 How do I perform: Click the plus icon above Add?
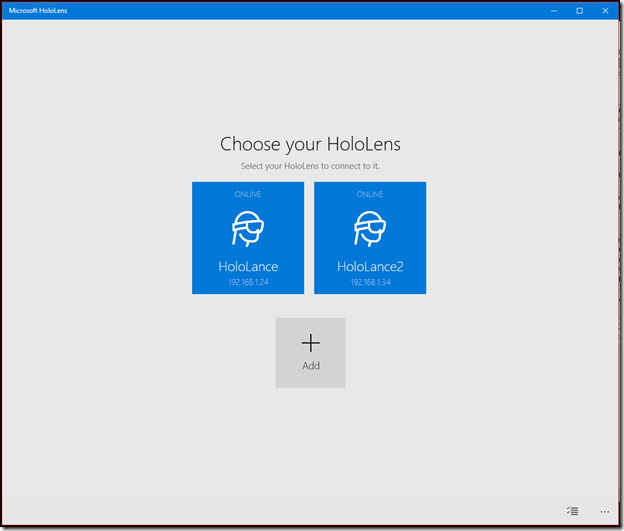click(310, 343)
